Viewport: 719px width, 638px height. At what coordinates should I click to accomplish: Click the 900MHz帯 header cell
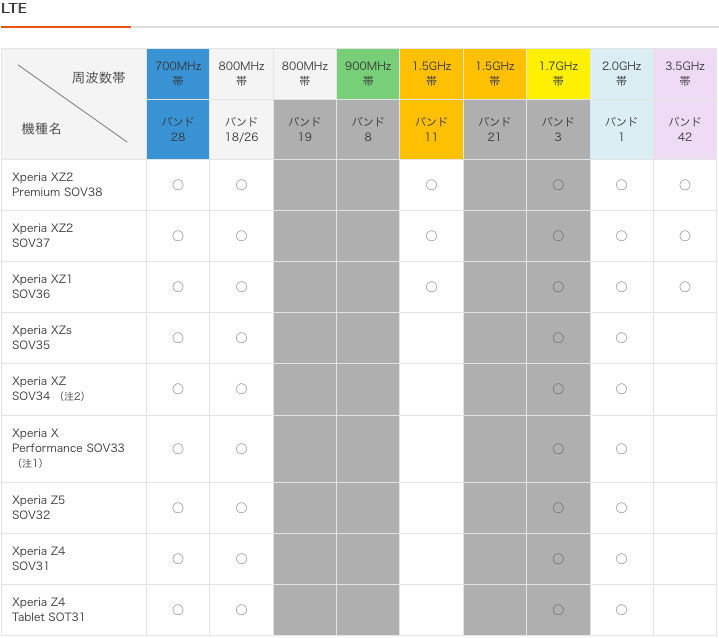(x=368, y=74)
